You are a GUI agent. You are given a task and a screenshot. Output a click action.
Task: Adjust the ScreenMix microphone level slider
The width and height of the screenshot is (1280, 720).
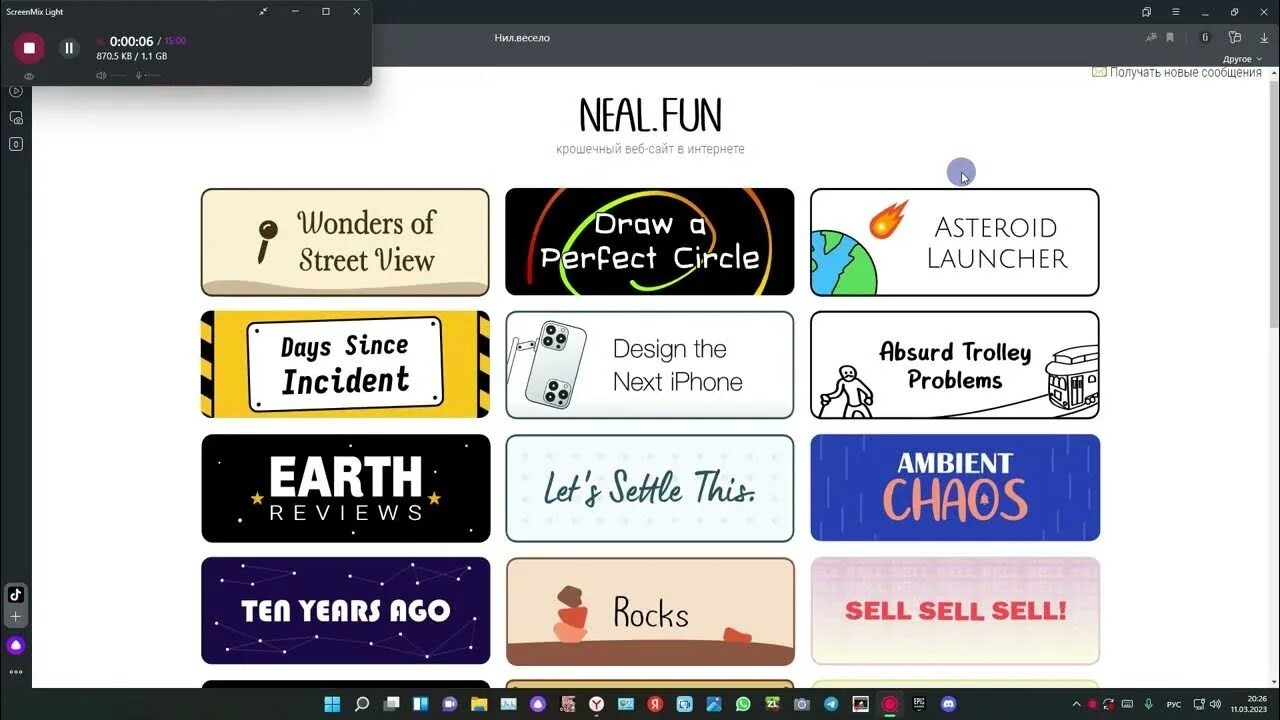153,75
